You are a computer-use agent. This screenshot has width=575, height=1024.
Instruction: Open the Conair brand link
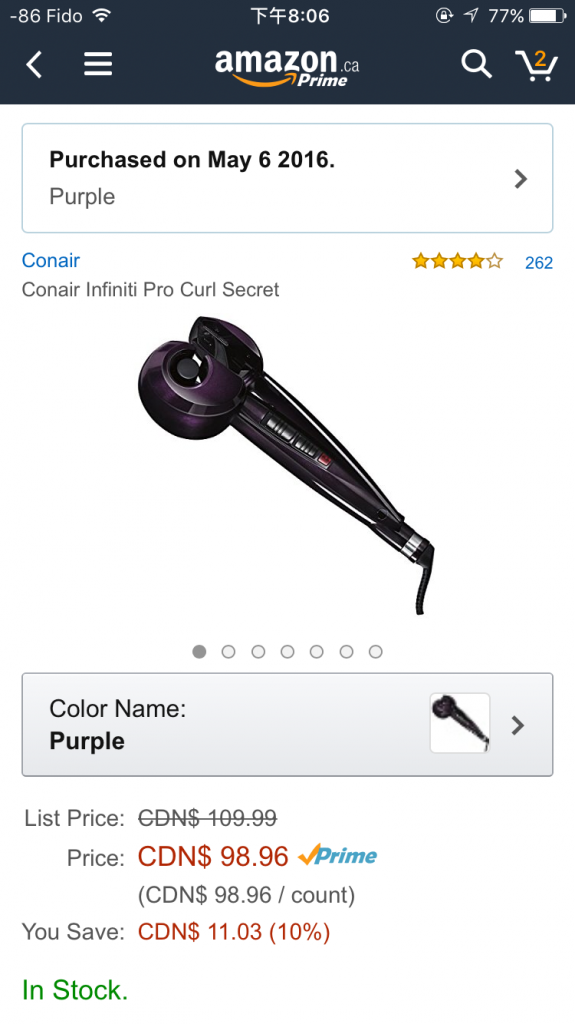pos(51,260)
